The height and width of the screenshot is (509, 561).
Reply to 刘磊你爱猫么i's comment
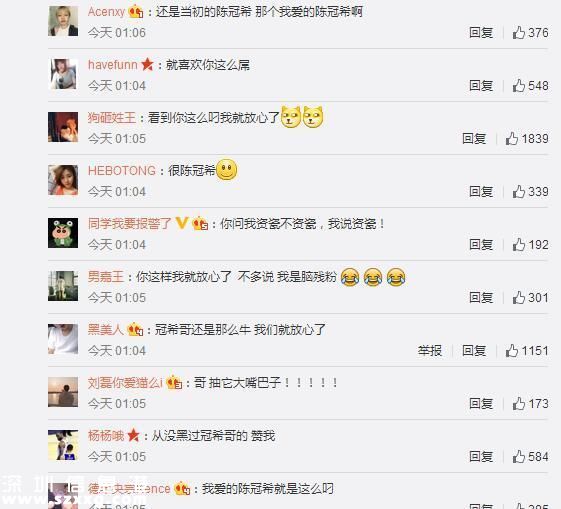point(481,403)
